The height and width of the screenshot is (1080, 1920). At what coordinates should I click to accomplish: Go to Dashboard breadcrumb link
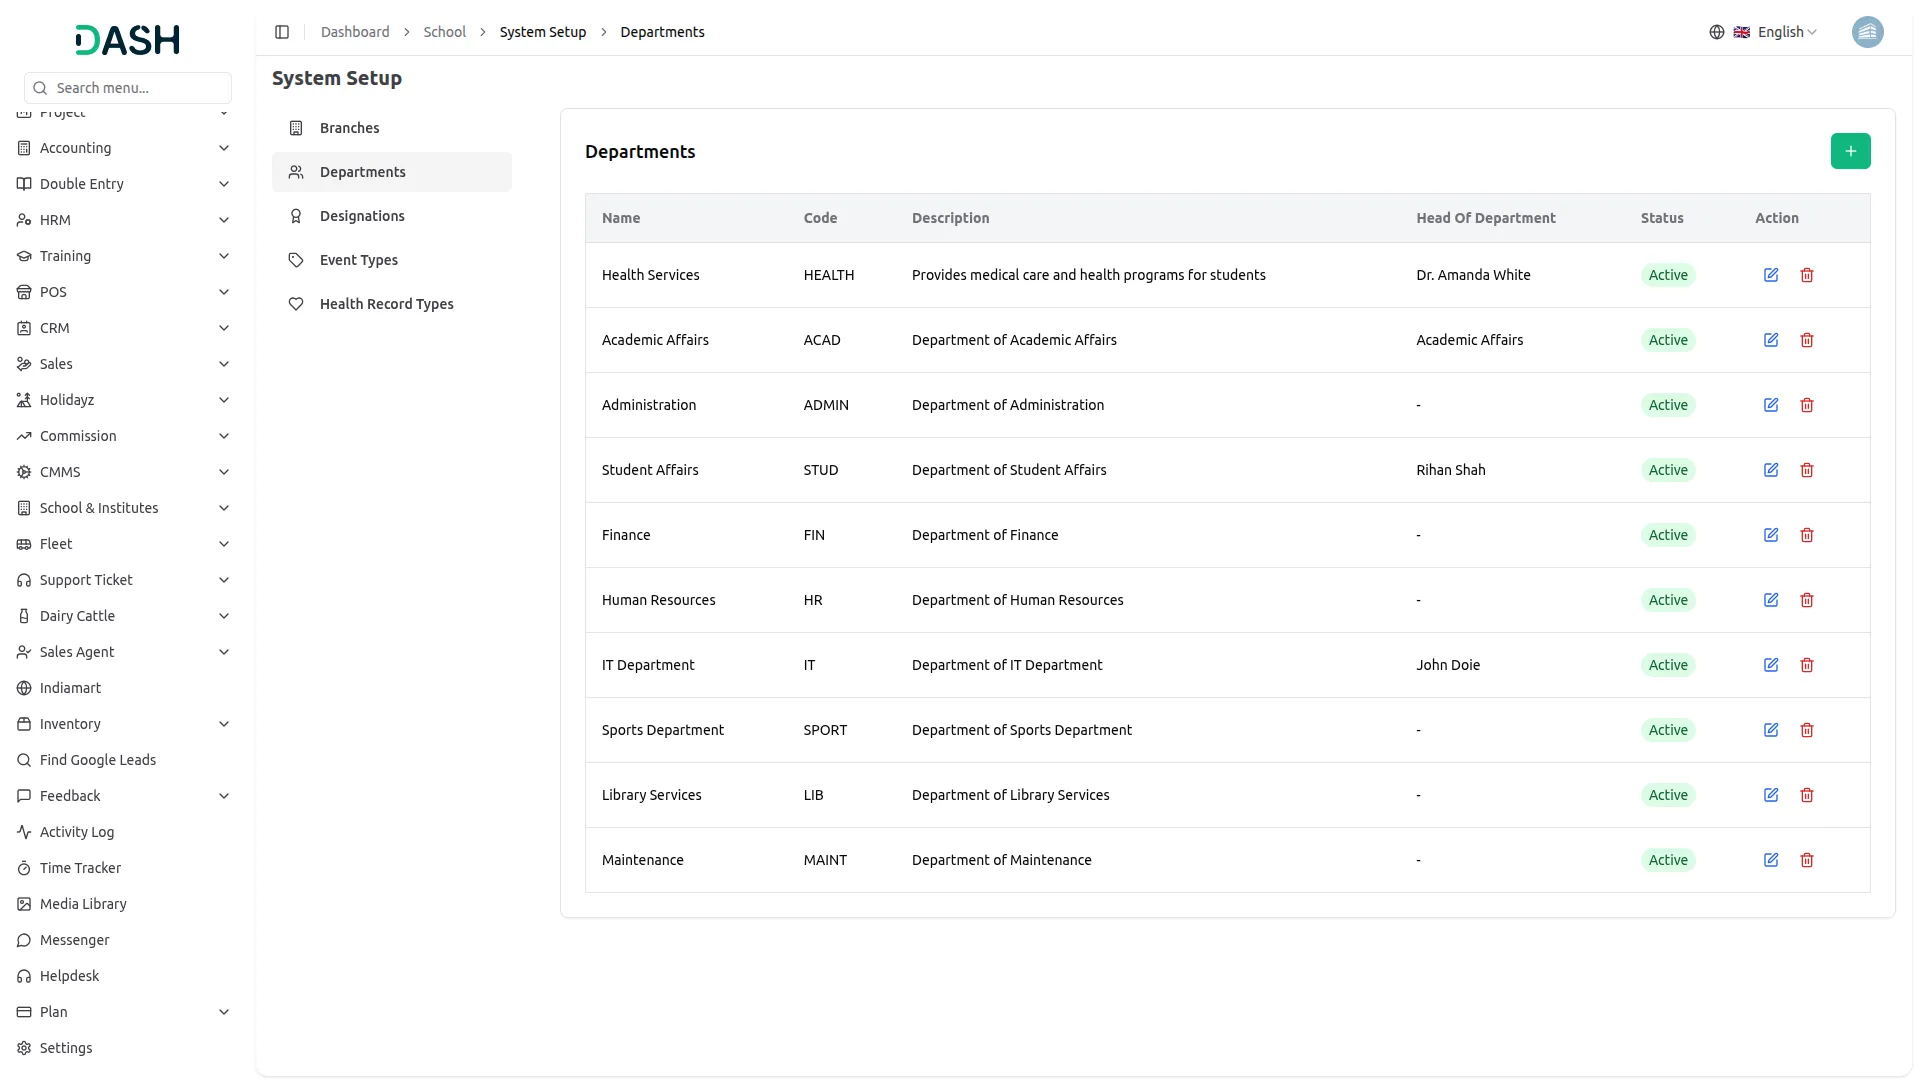[x=355, y=32]
